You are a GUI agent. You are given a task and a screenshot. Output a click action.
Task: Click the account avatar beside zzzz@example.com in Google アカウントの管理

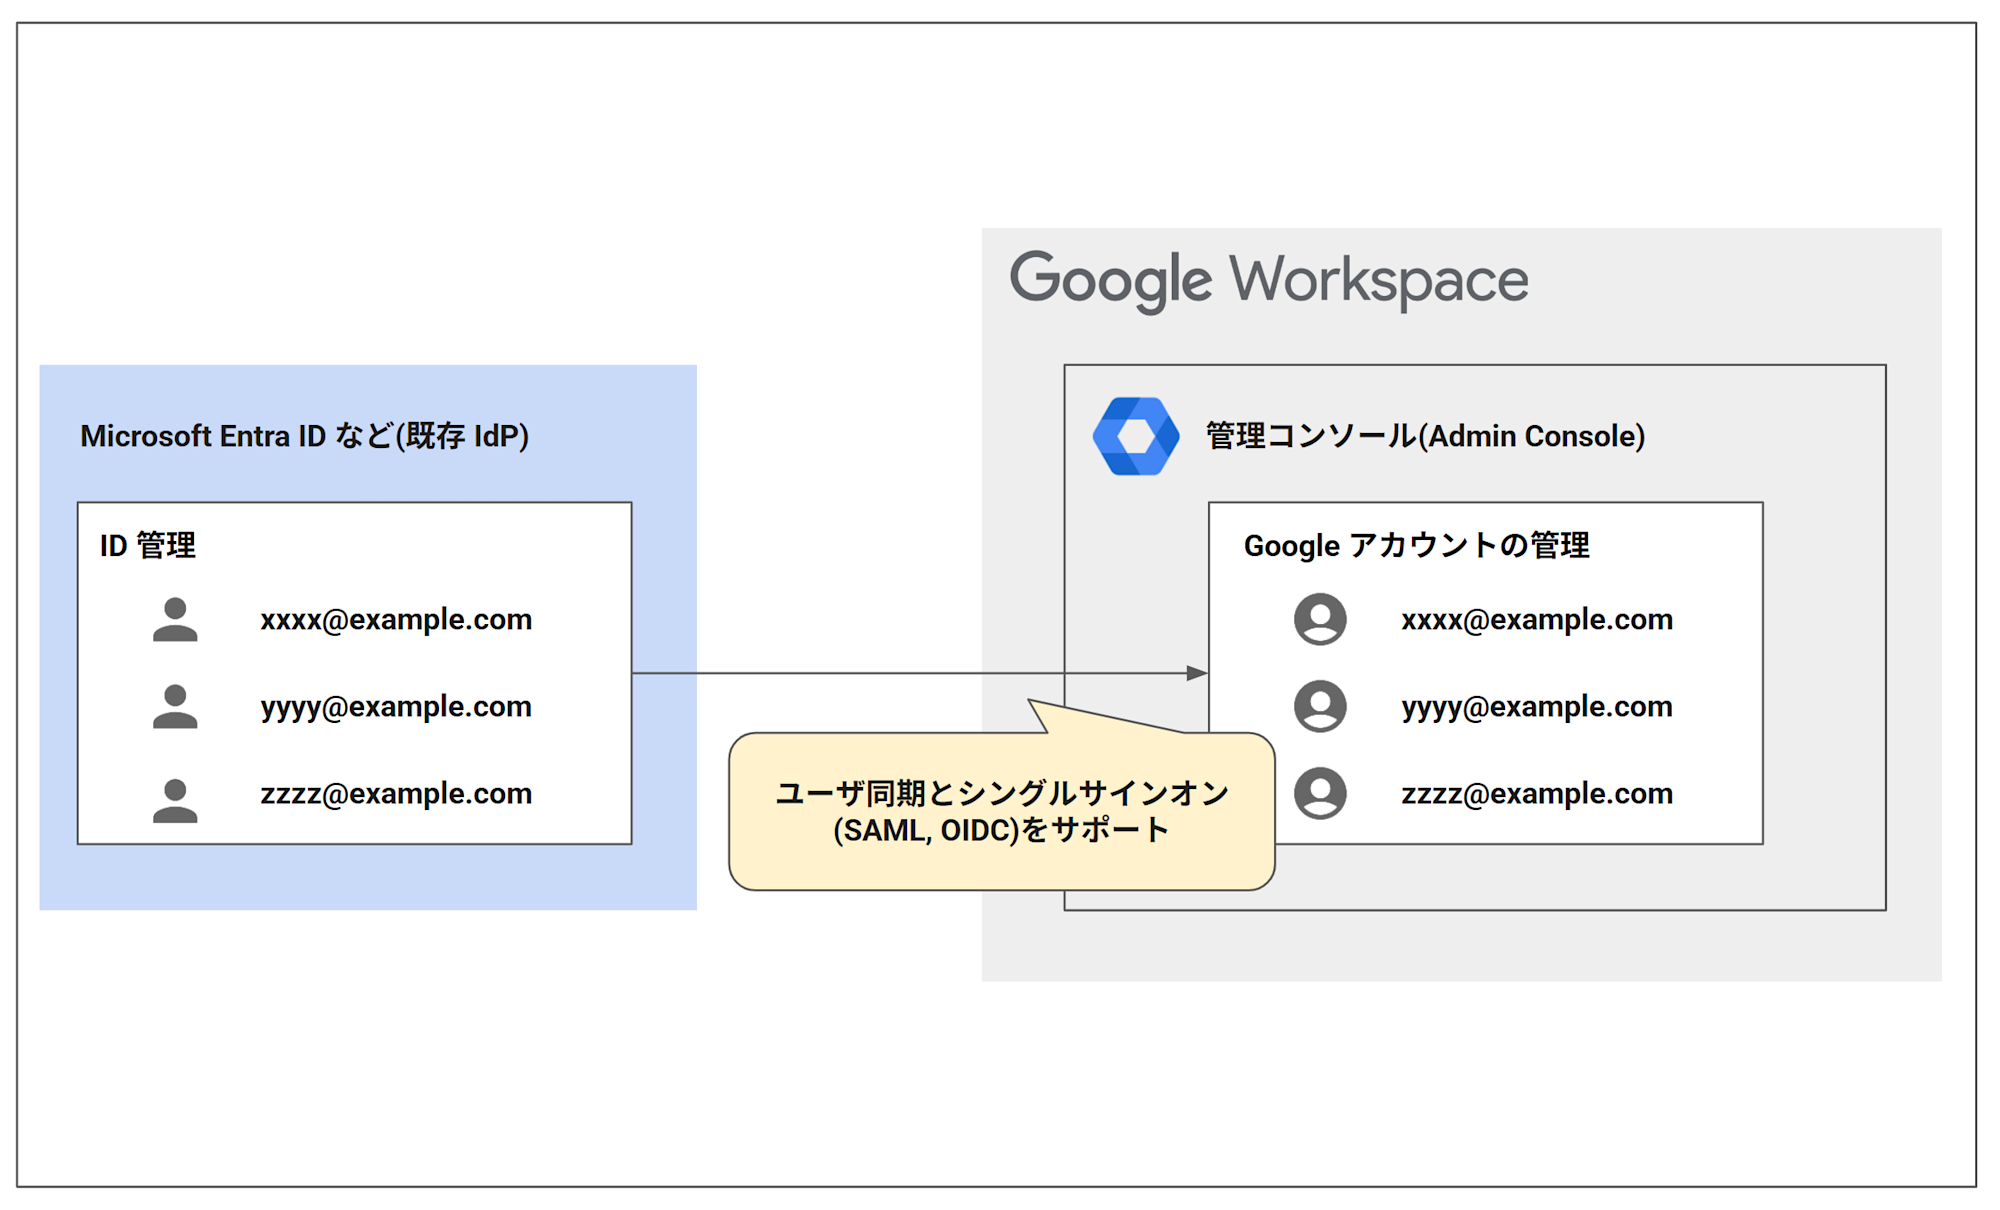point(1320,793)
